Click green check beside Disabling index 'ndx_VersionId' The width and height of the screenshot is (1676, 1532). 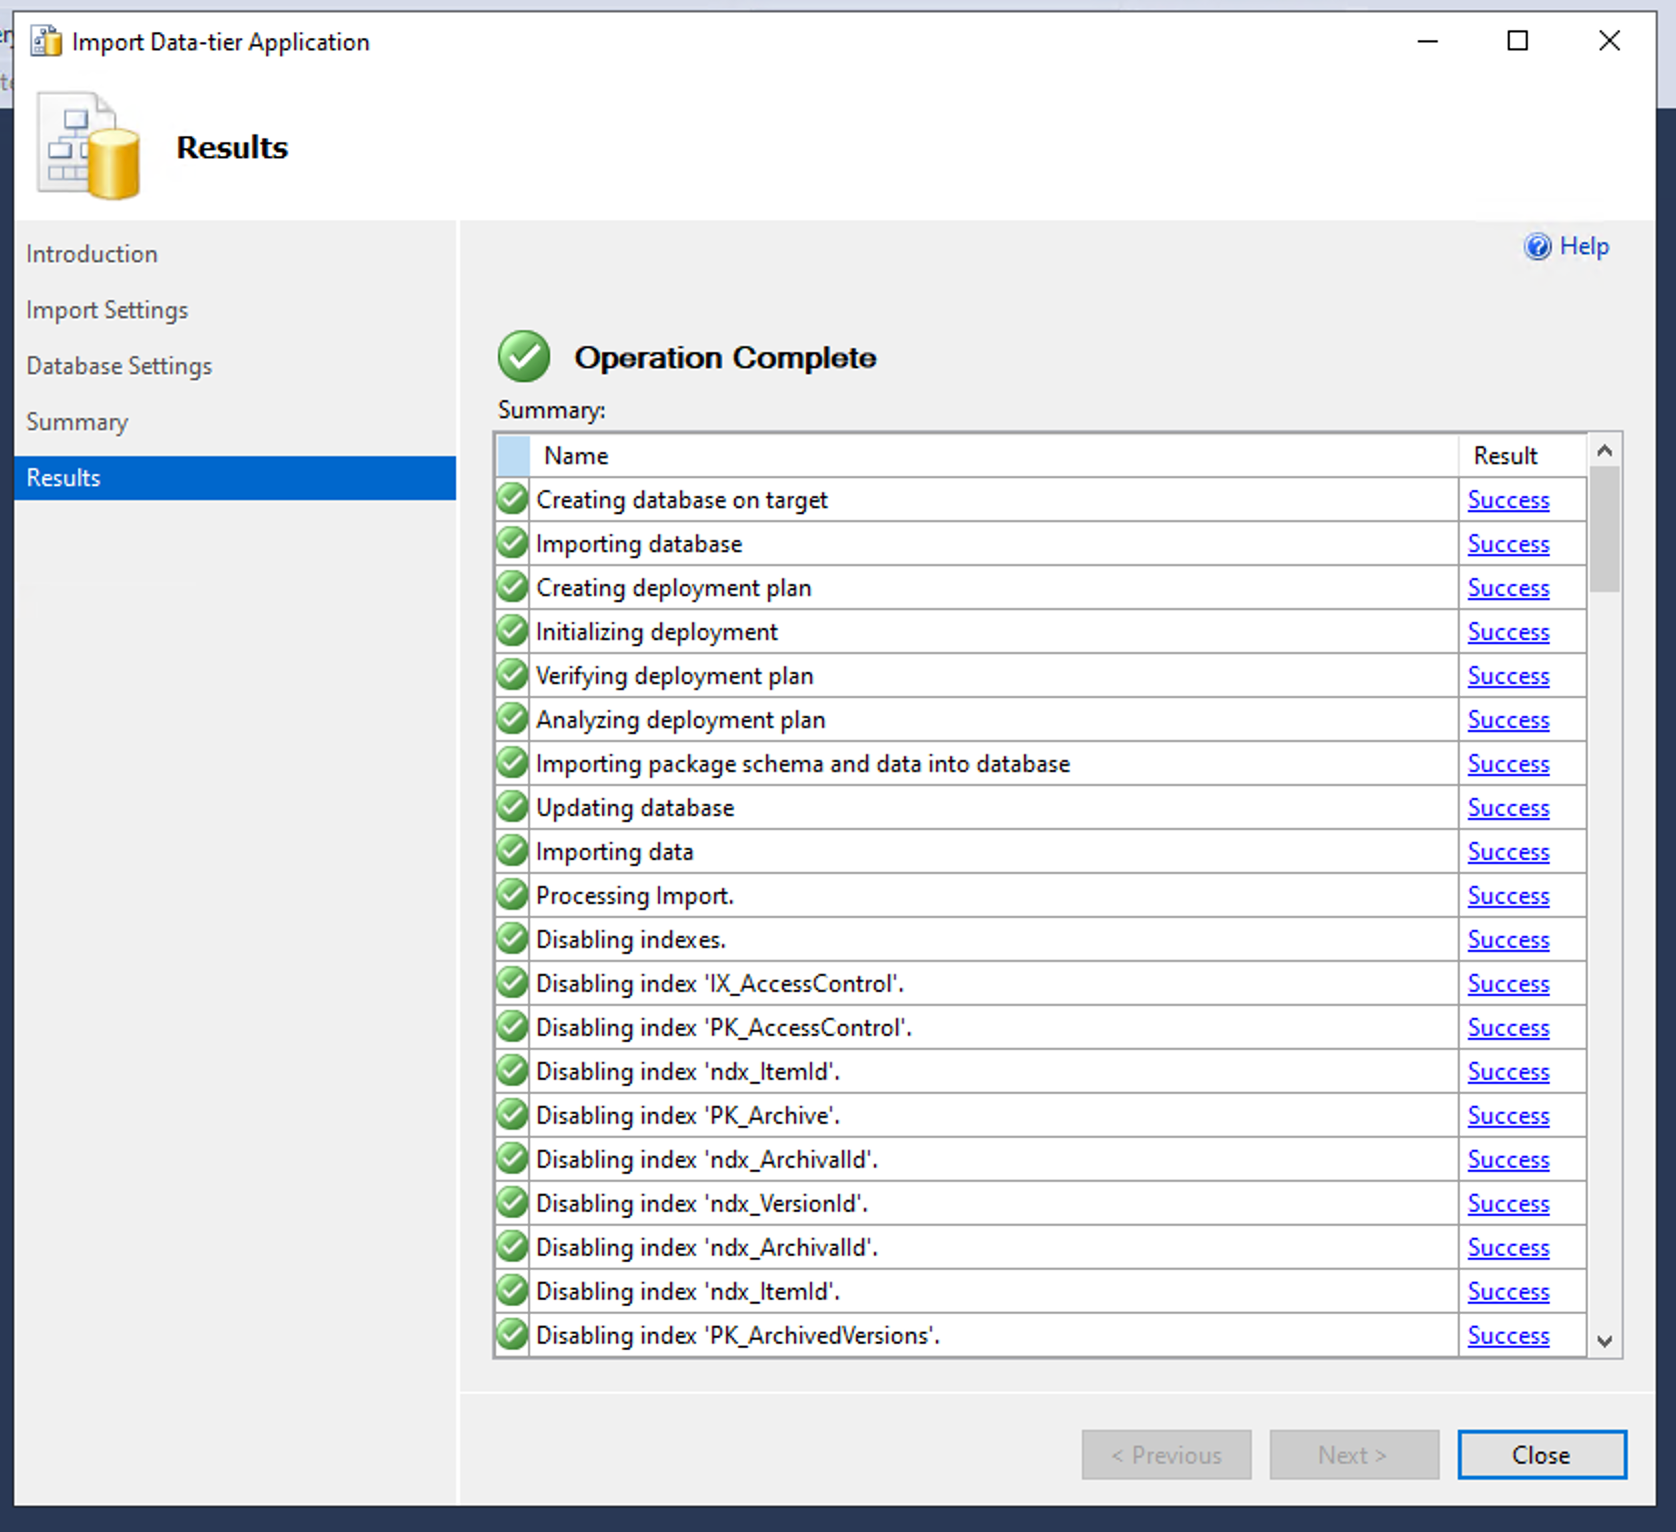pos(512,1203)
